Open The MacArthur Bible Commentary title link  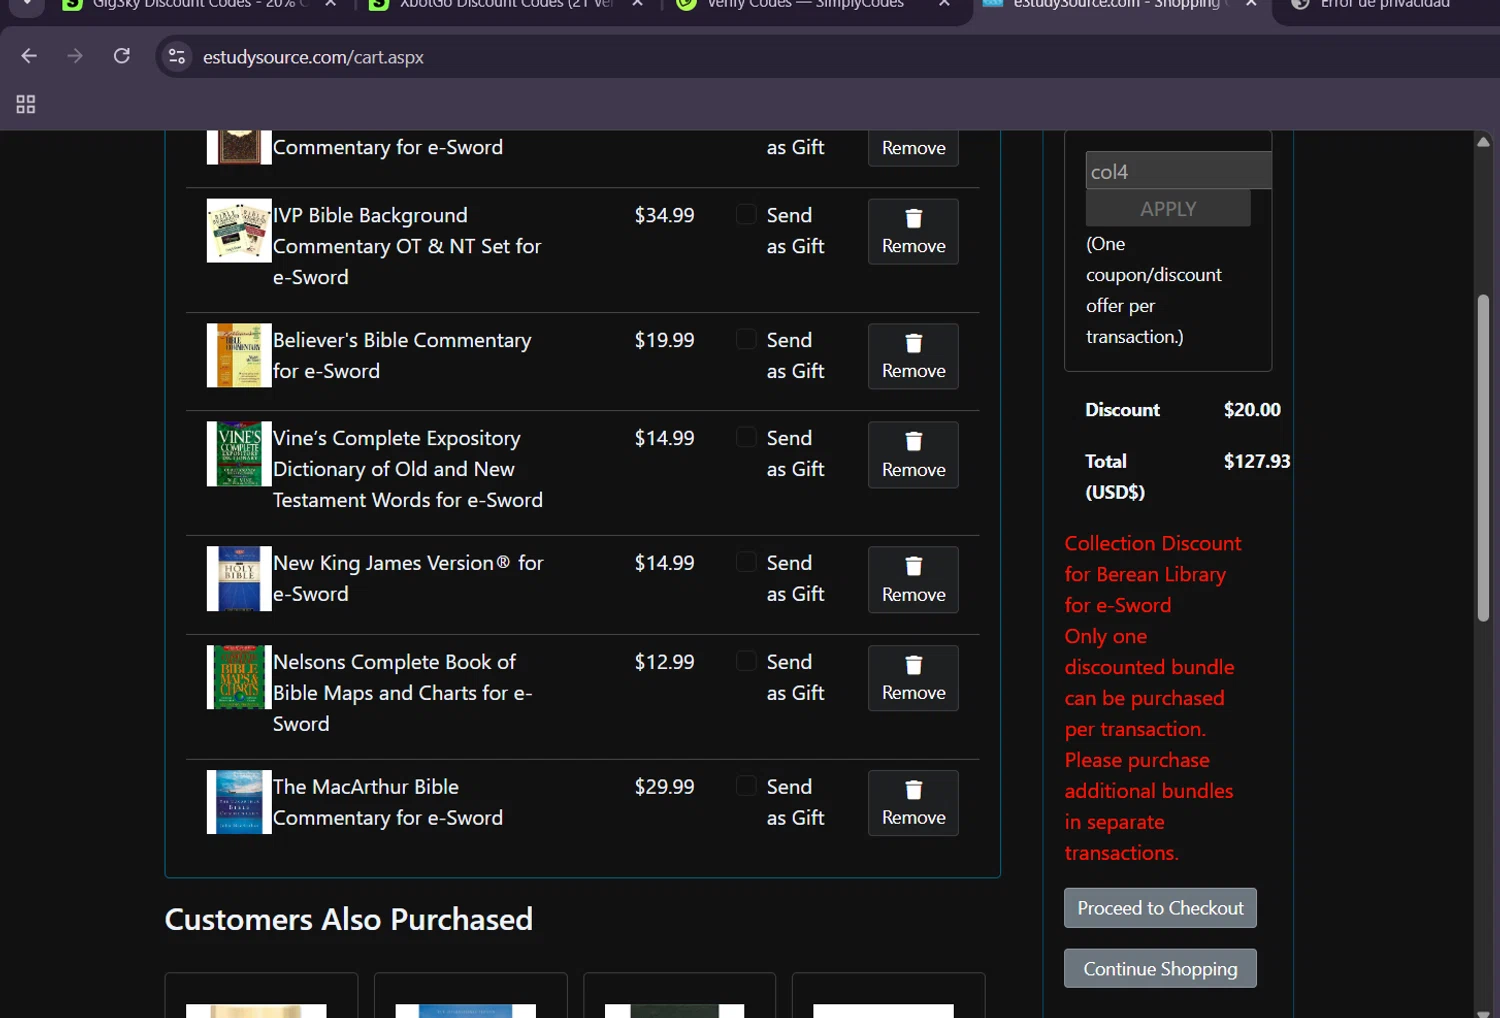pos(388,802)
